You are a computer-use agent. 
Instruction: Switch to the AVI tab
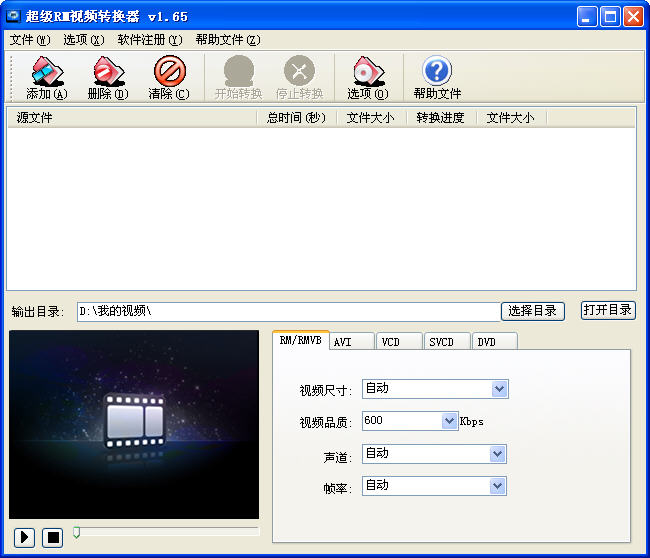(352, 342)
